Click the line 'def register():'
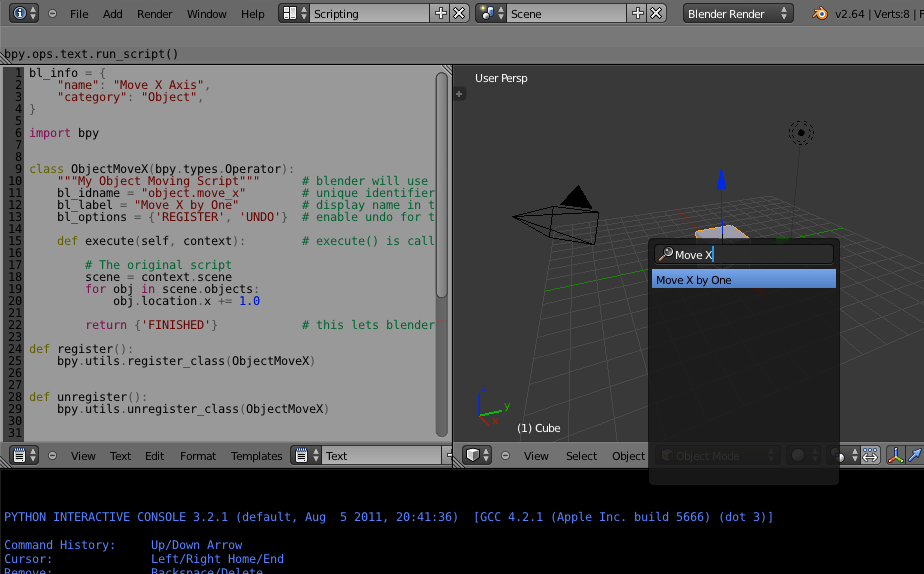924x574 pixels. (x=81, y=348)
